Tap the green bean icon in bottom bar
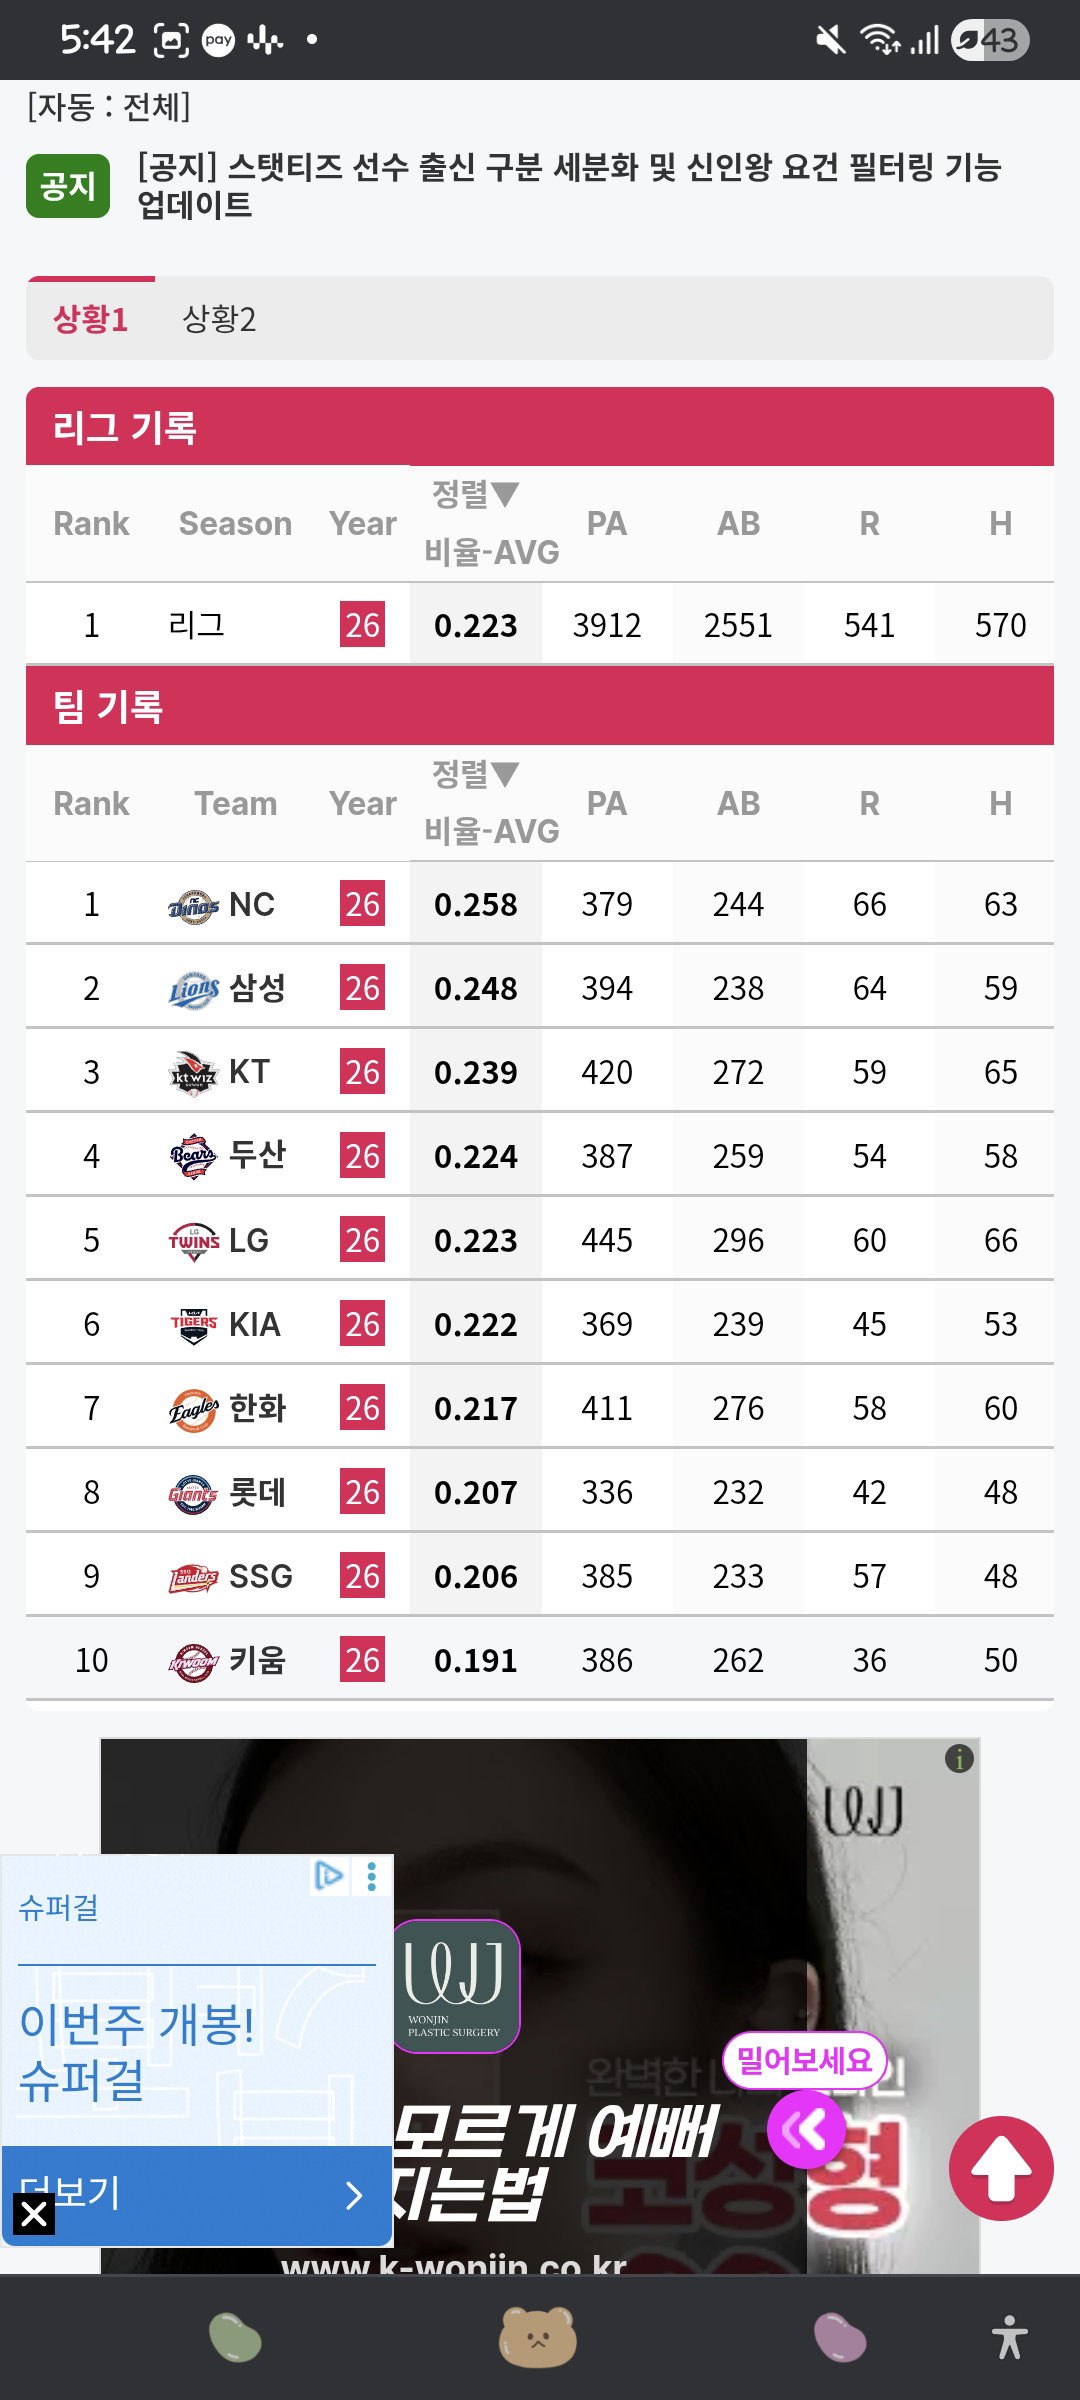 coord(235,2337)
